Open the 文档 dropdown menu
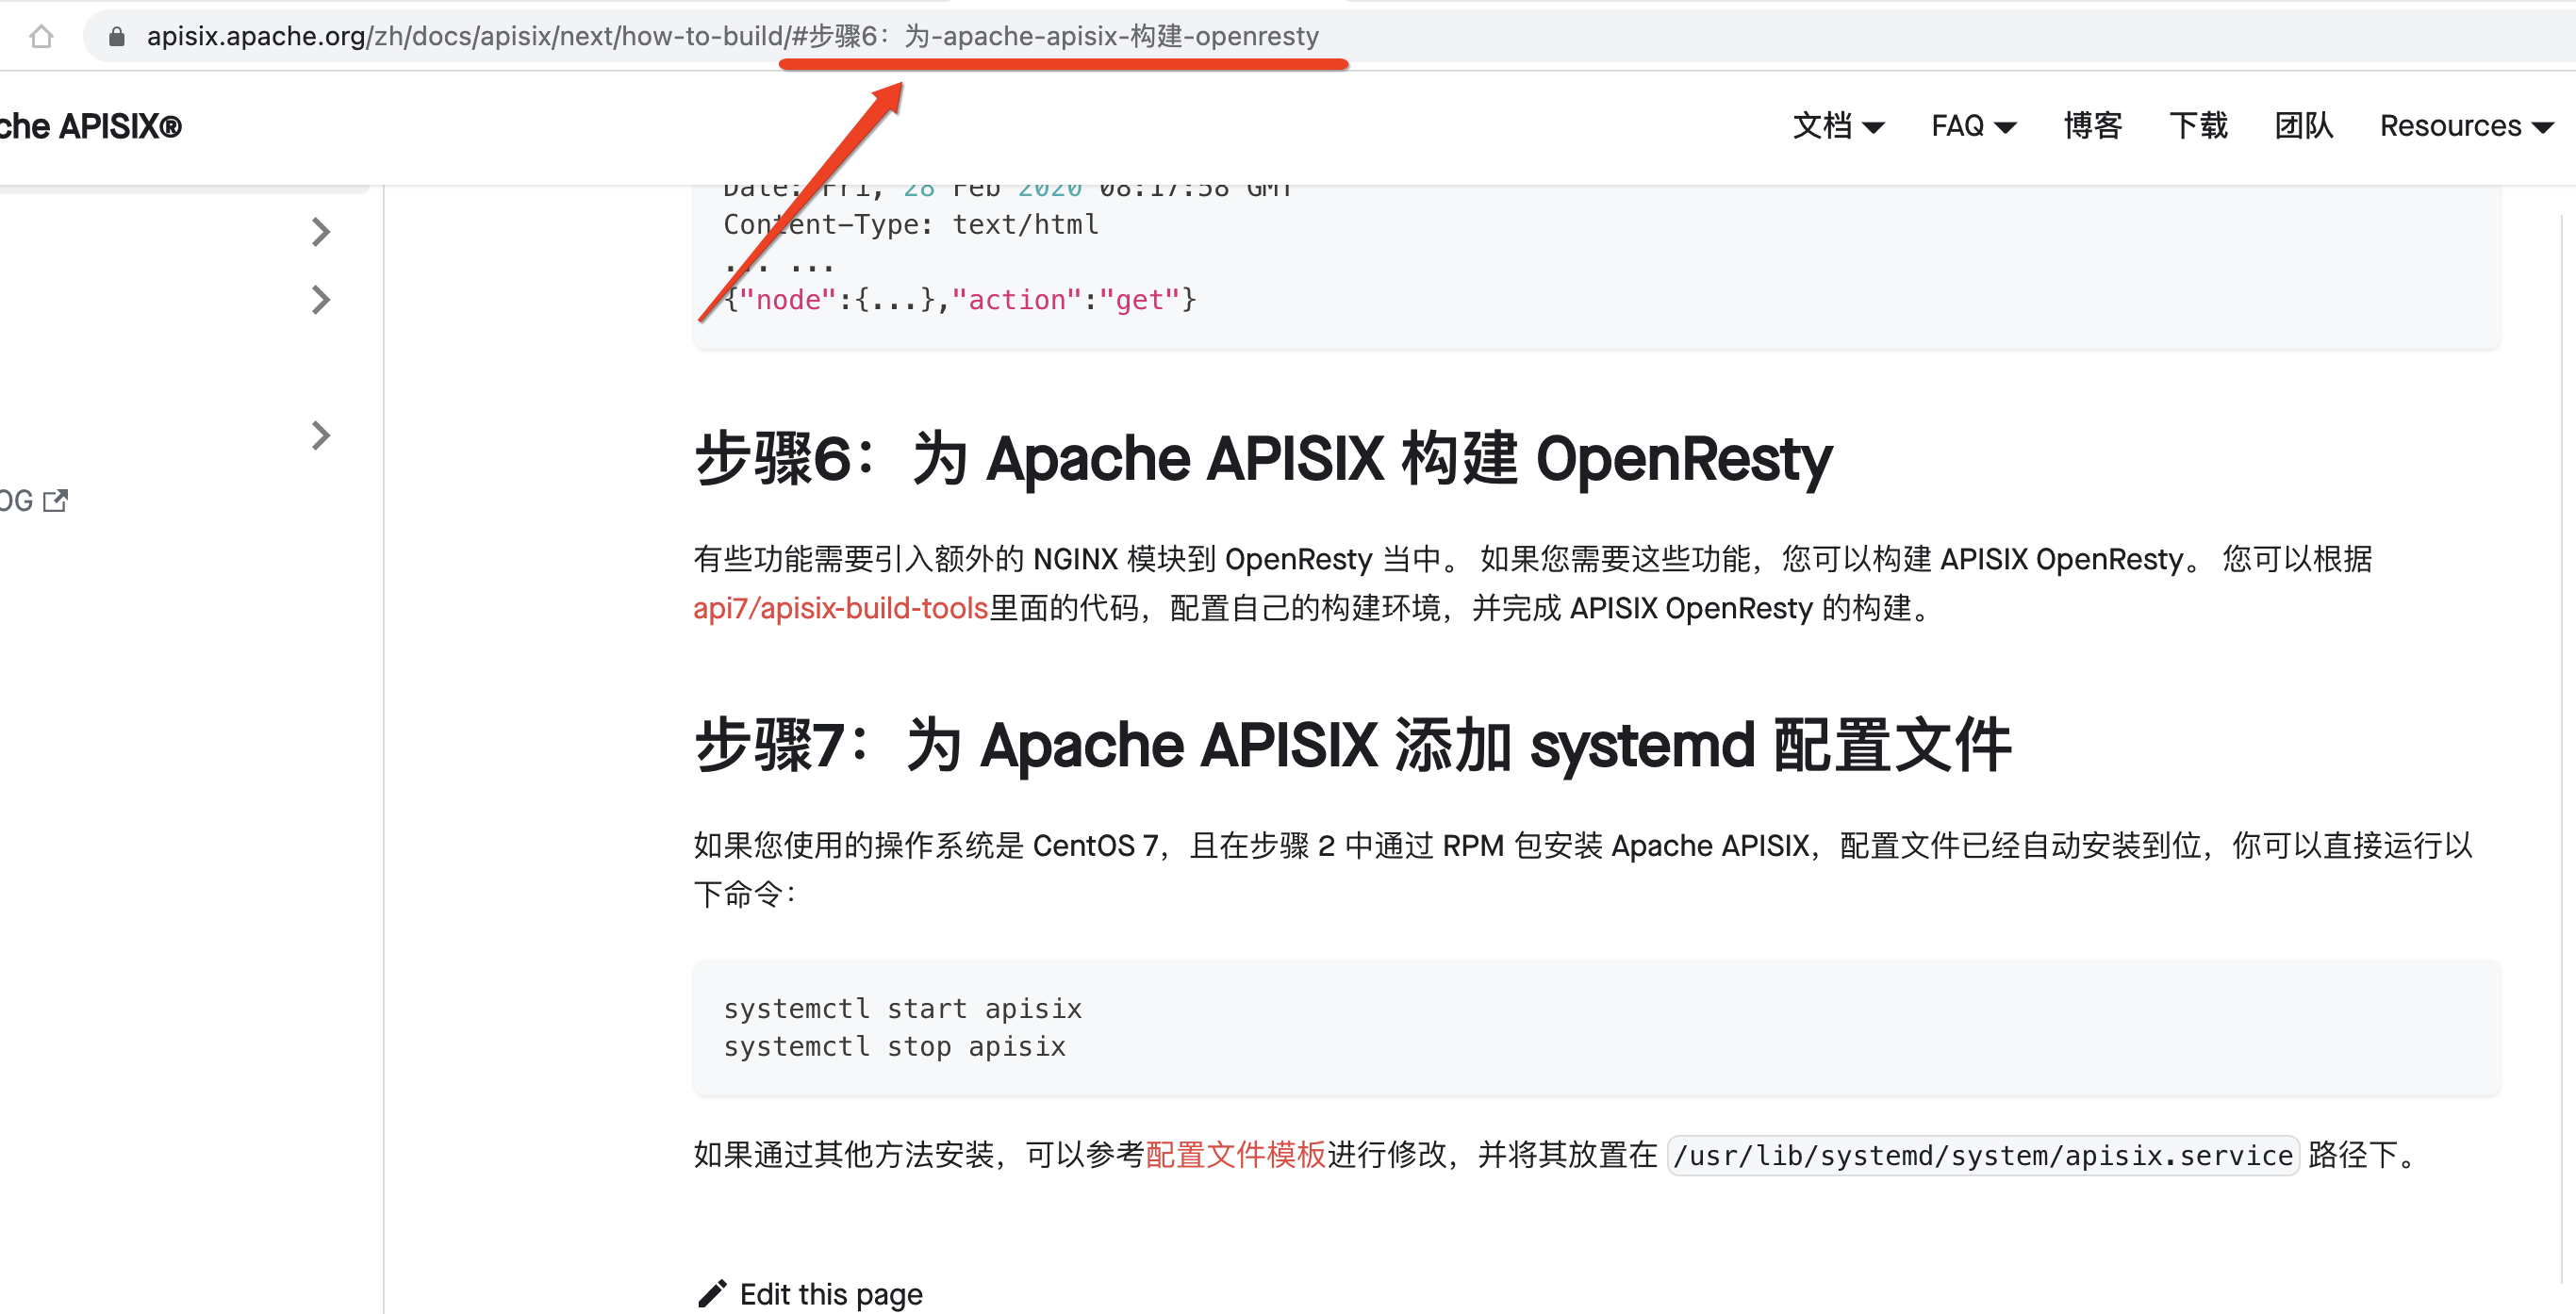Screen dimensions: 2576x1314 (x=1837, y=126)
